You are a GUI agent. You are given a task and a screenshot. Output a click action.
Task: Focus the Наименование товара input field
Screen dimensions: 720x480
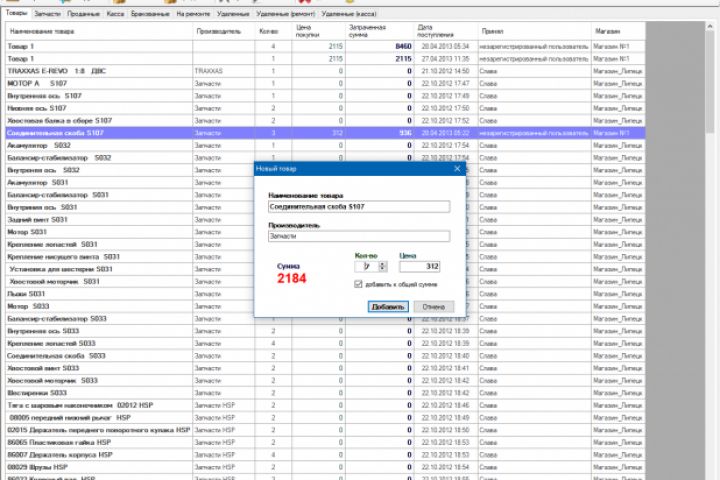pyautogui.click(x=359, y=207)
